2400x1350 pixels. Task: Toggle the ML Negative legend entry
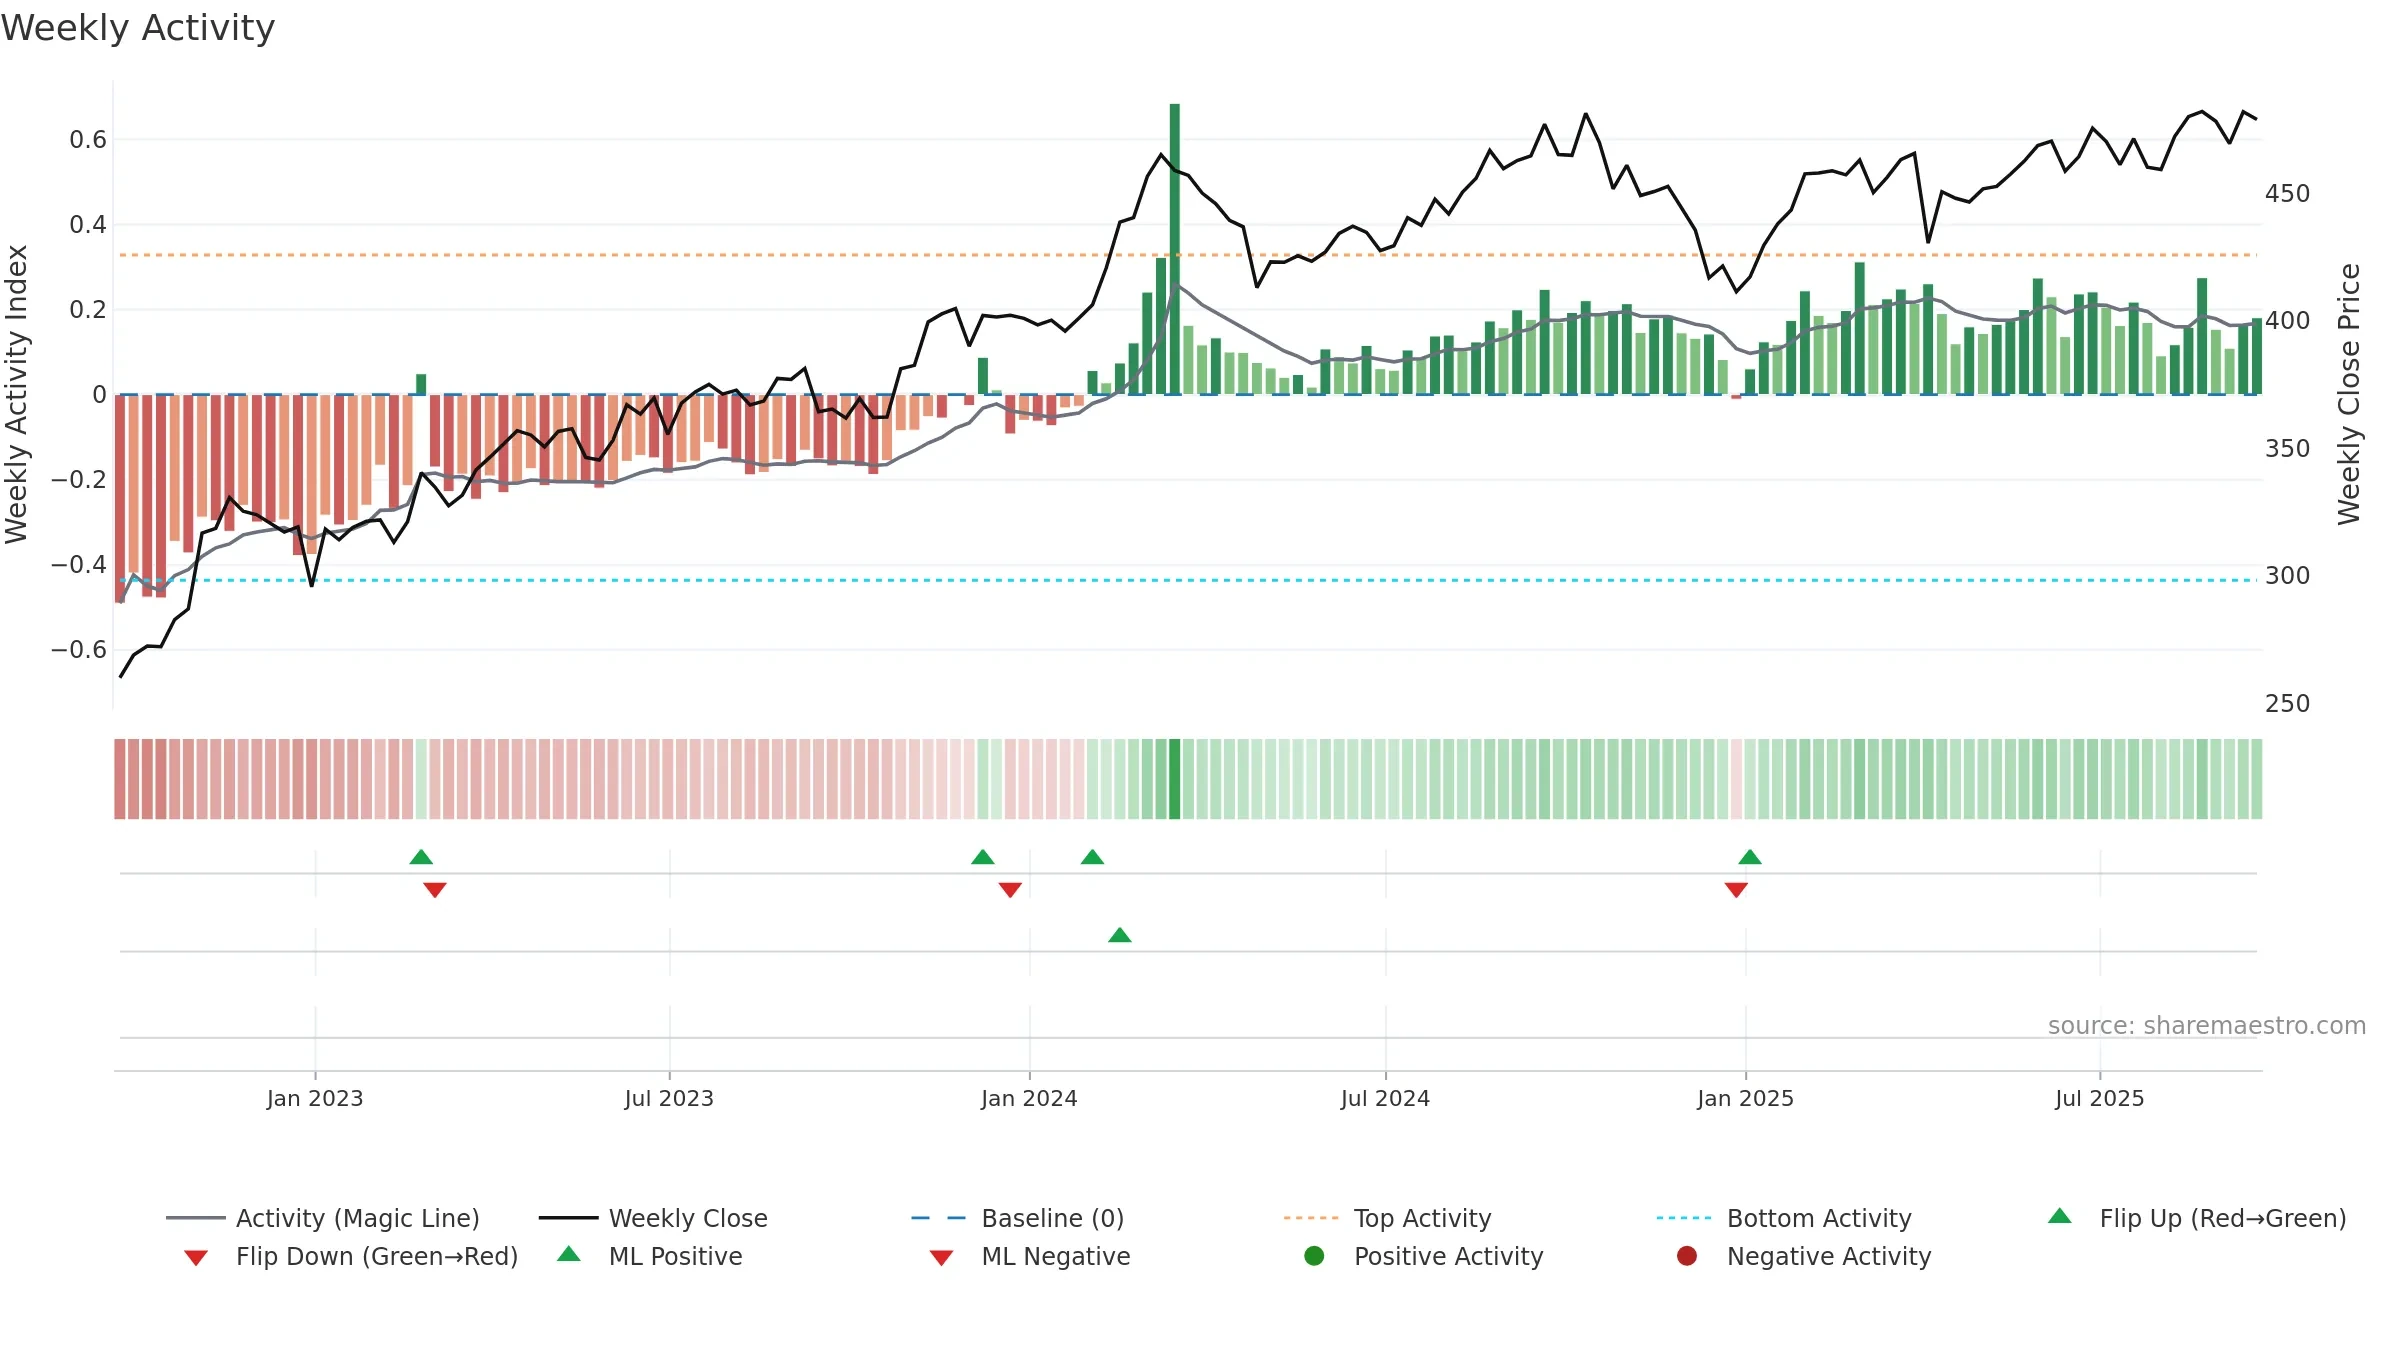(1030, 1256)
